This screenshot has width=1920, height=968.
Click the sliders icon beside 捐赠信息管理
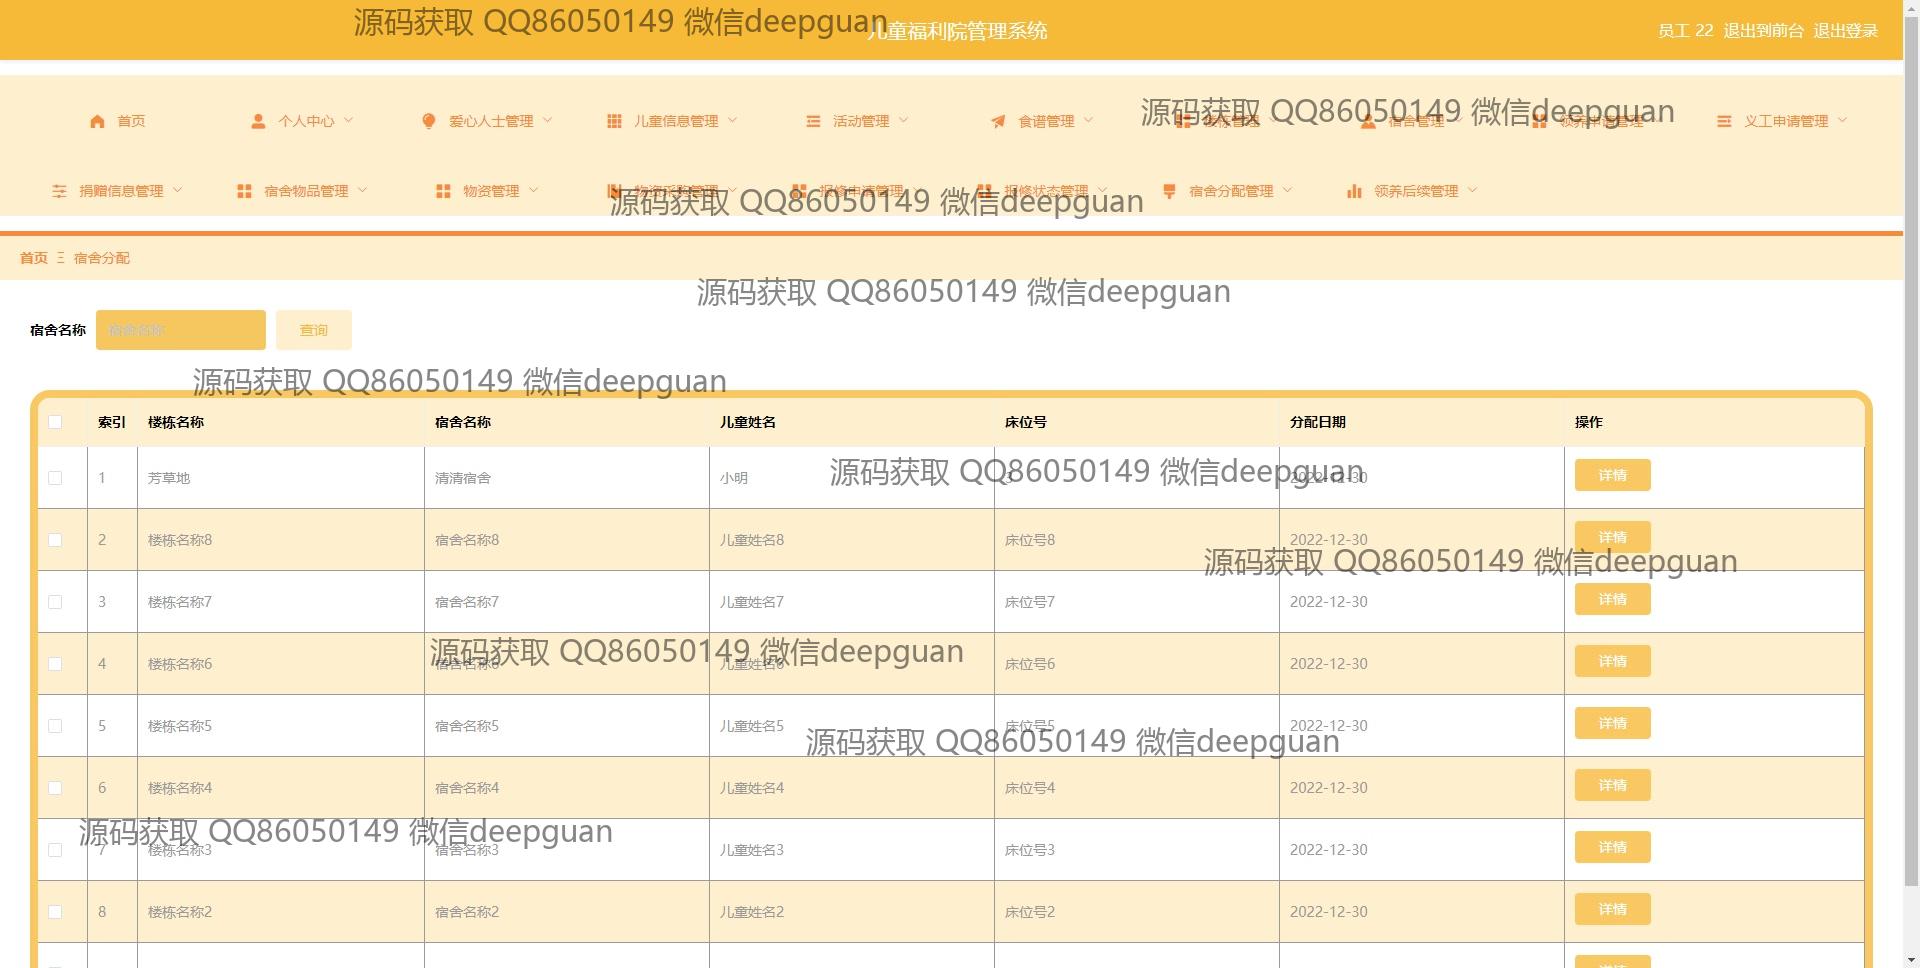click(59, 191)
